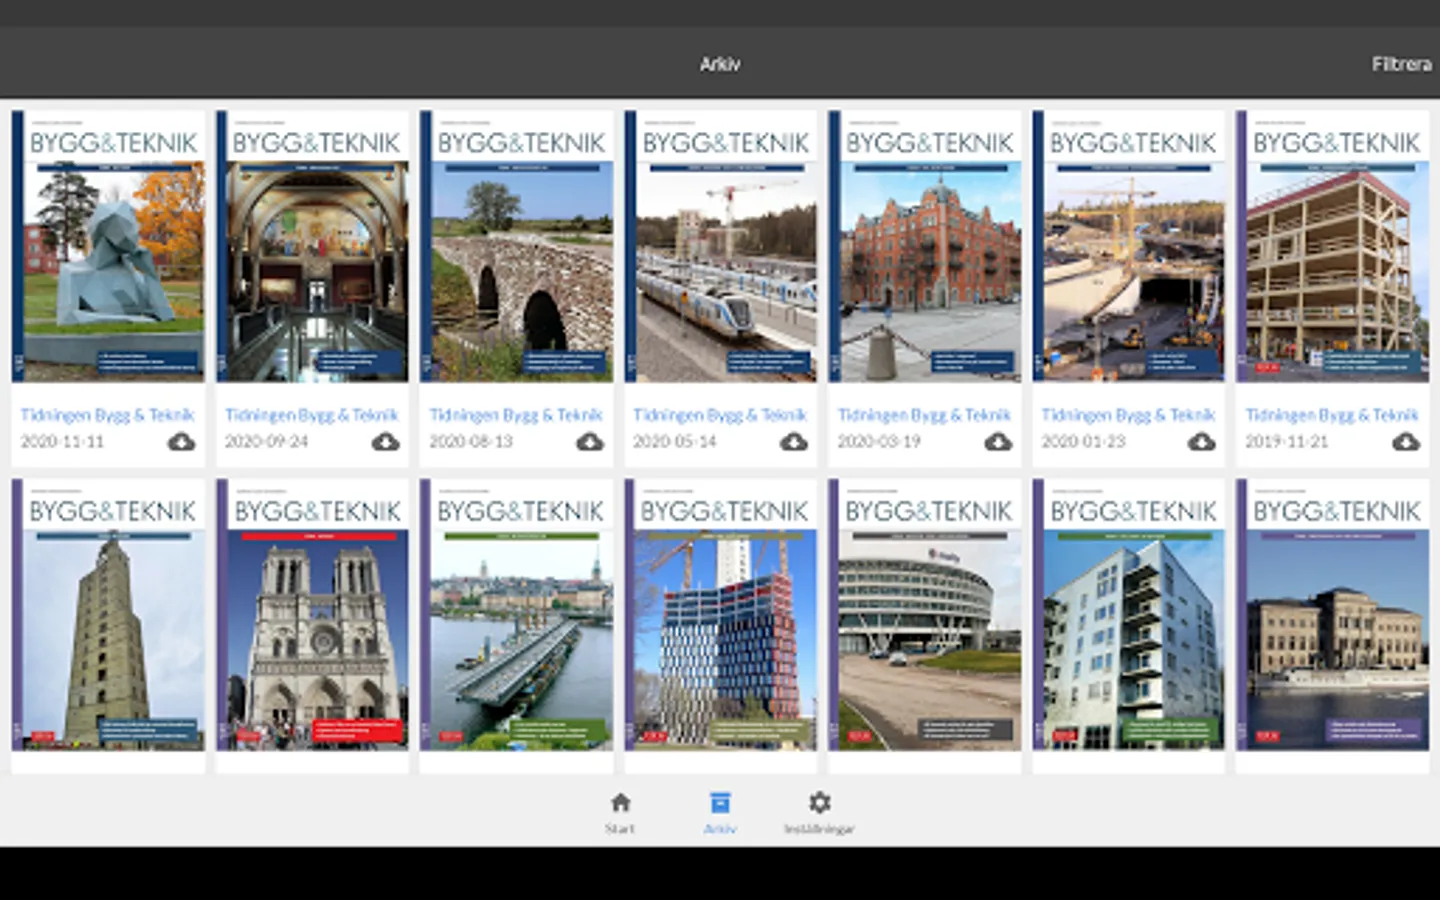Viewport: 1440px width, 900px height.
Task: Click the date text 2020-09-24
Action: pyautogui.click(x=266, y=442)
